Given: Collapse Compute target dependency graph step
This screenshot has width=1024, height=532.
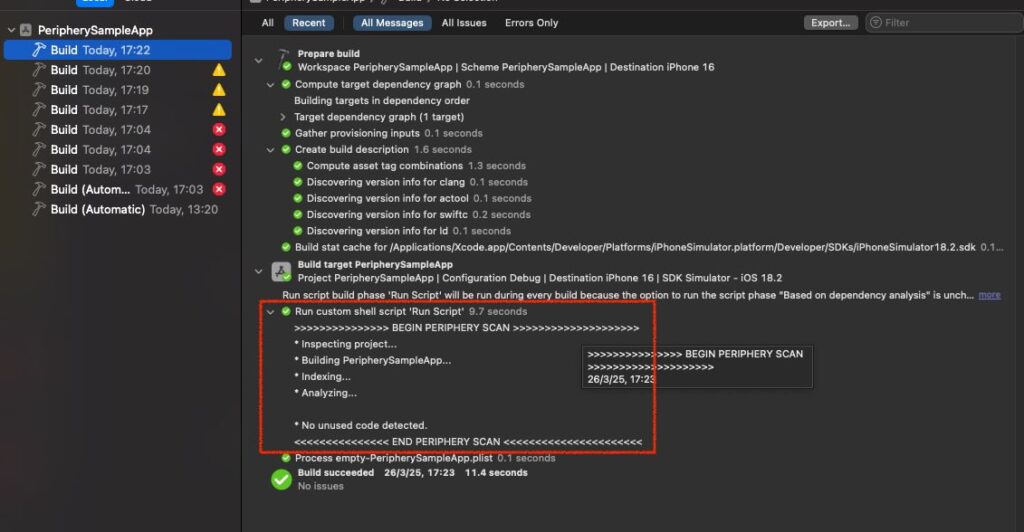Looking at the screenshot, I should point(270,85).
